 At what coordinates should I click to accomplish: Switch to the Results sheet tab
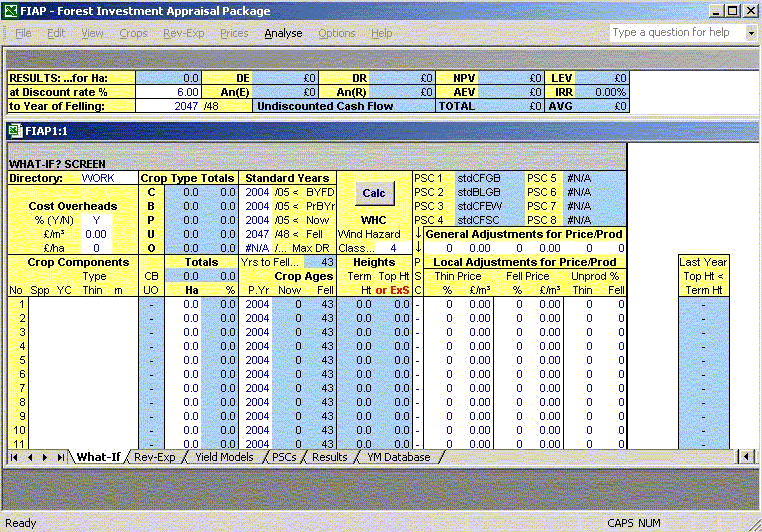(x=329, y=457)
